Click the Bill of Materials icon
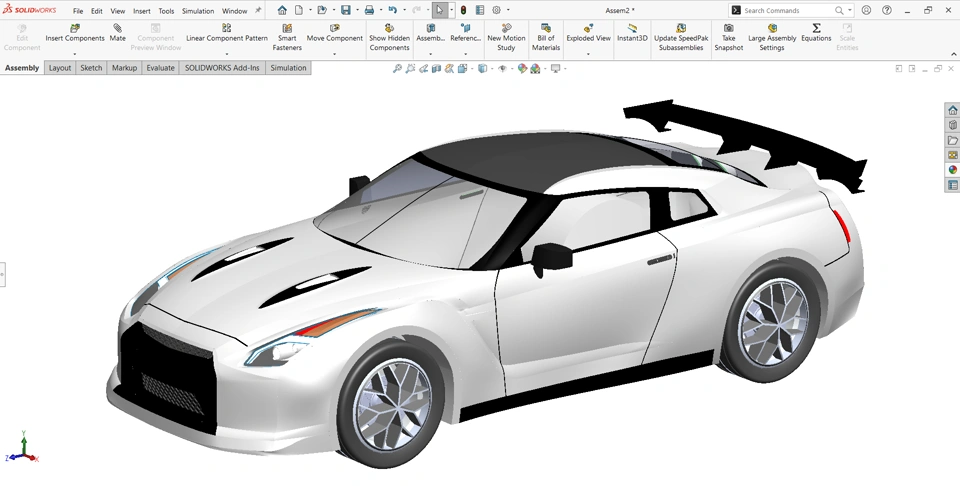The height and width of the screenshot is (486, 960). coord(546,28)
